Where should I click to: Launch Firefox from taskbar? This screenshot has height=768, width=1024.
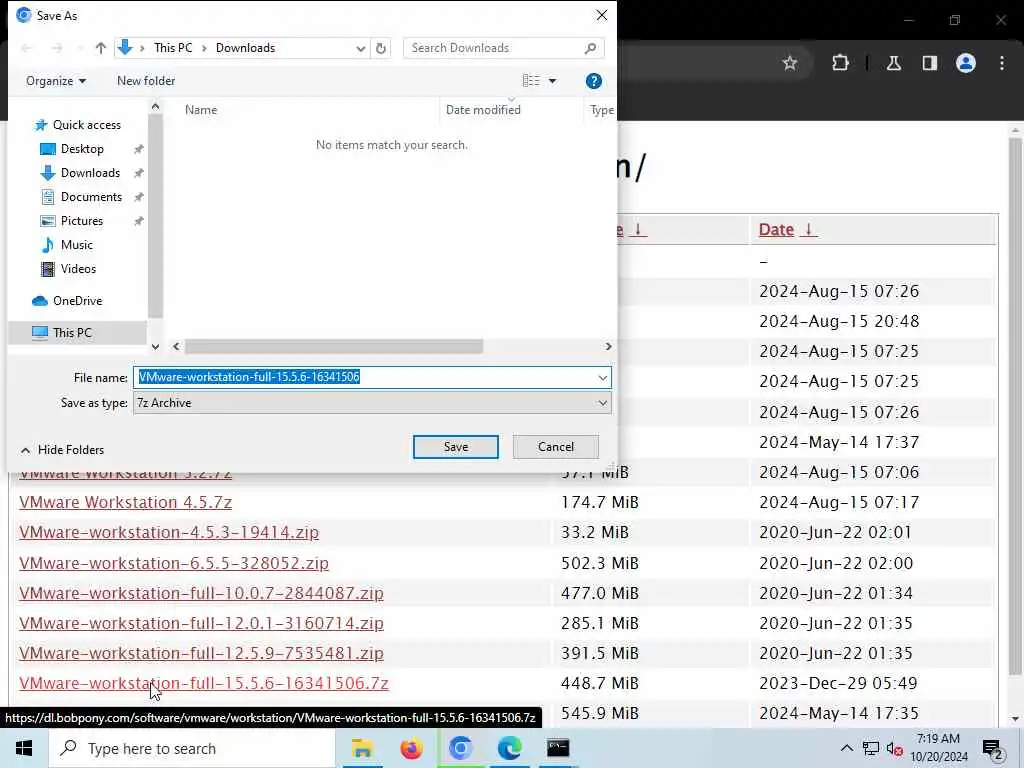(411, 748)
